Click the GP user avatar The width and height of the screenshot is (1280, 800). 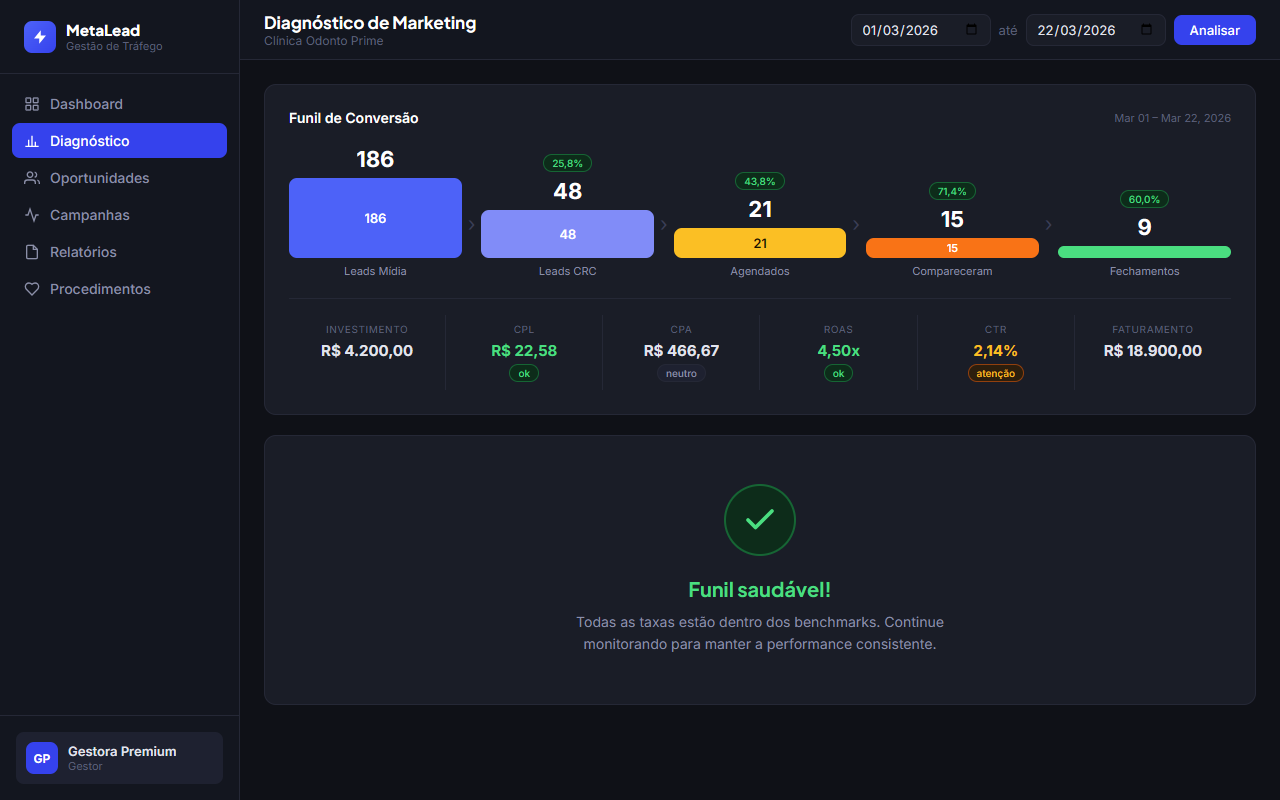click(x=42, y=758)
